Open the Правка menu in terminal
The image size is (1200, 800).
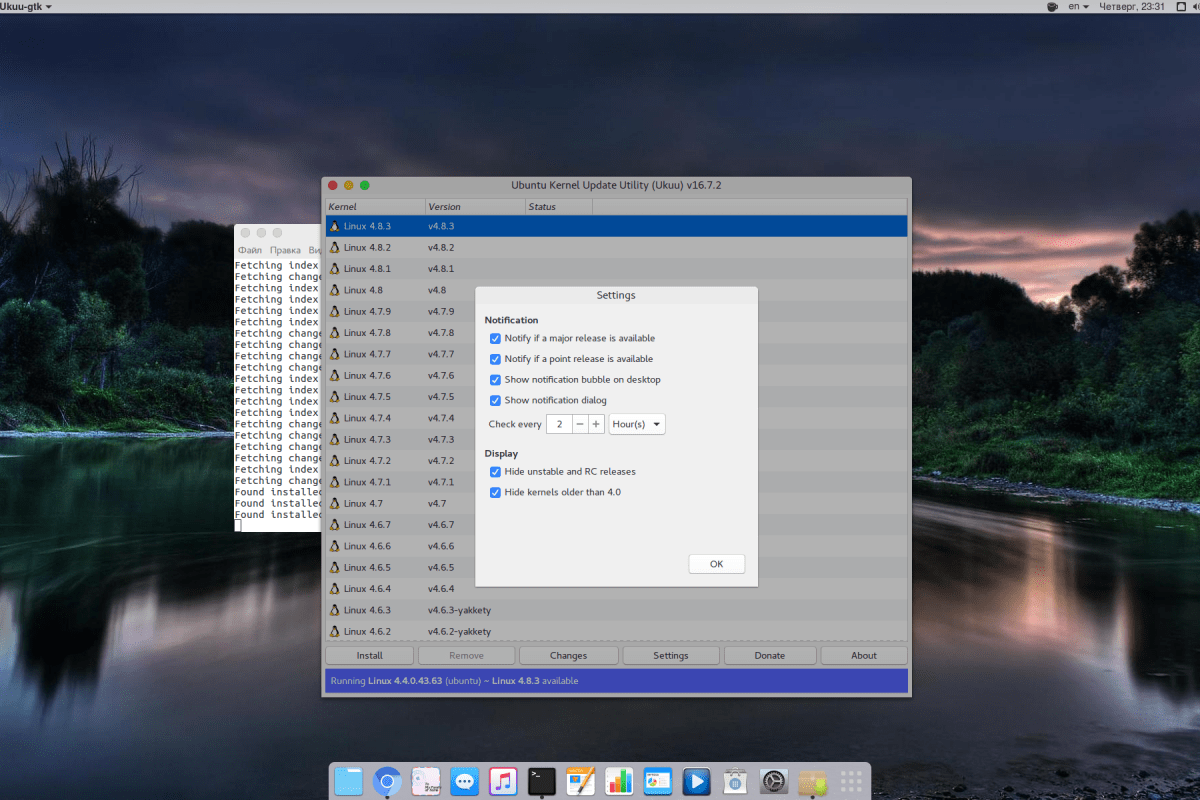[285, 250]
